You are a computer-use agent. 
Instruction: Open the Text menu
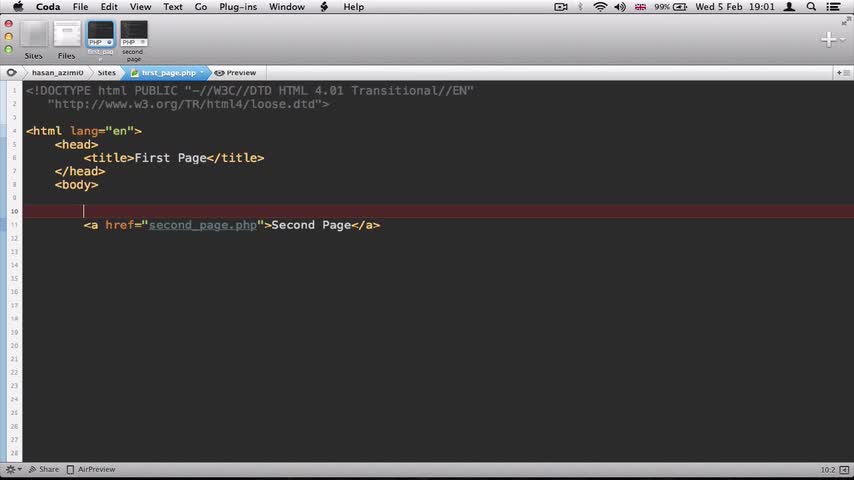(173, 7)
